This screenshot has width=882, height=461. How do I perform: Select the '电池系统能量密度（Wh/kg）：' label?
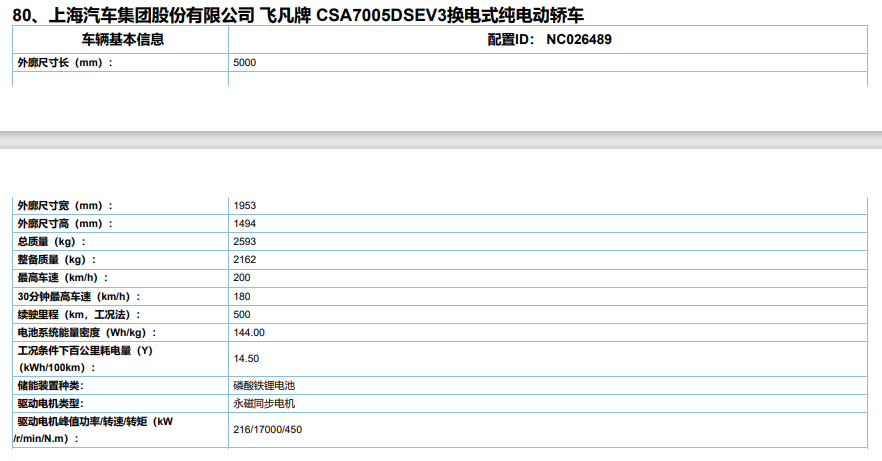[87, 332]
